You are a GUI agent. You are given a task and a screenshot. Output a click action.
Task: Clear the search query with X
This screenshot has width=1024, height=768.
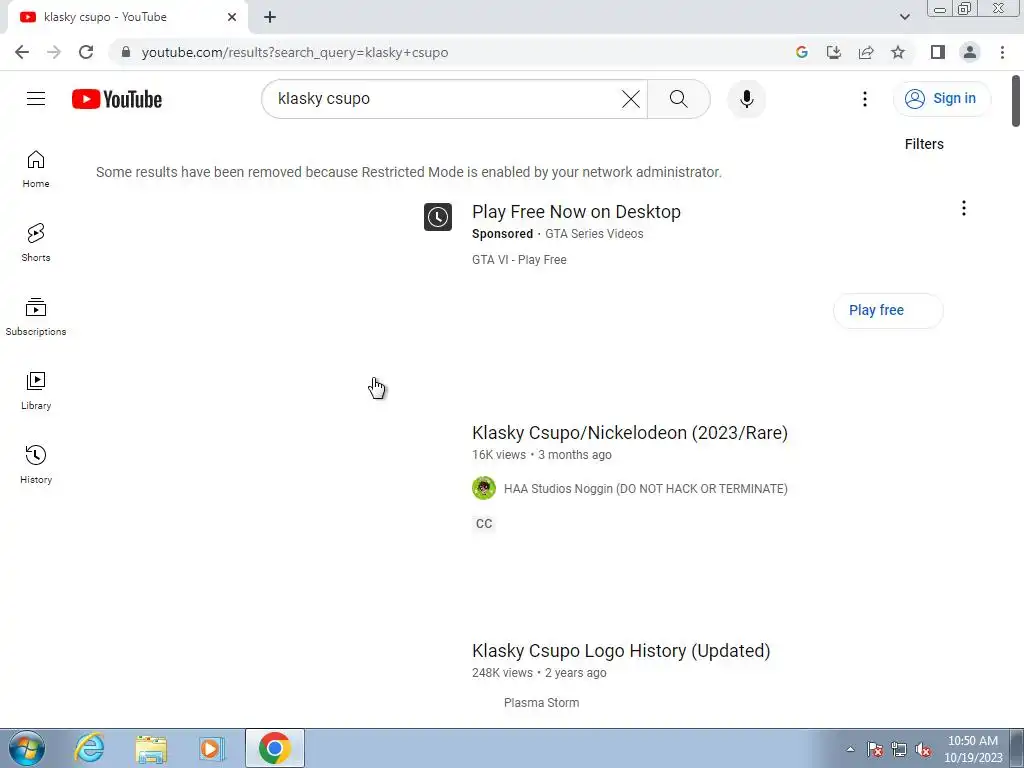[x=630, y=99]
